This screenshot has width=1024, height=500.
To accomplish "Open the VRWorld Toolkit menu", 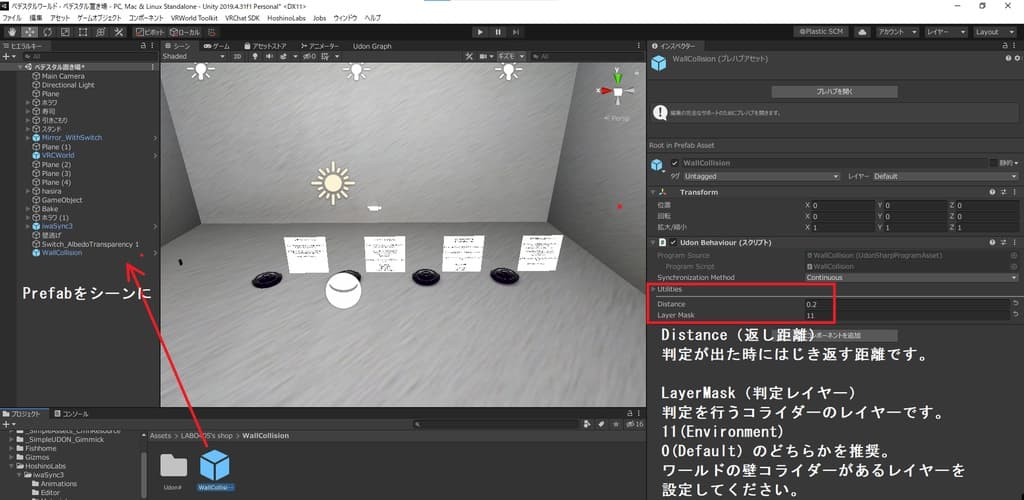I will pyautogui.click(x=195, y=18).
